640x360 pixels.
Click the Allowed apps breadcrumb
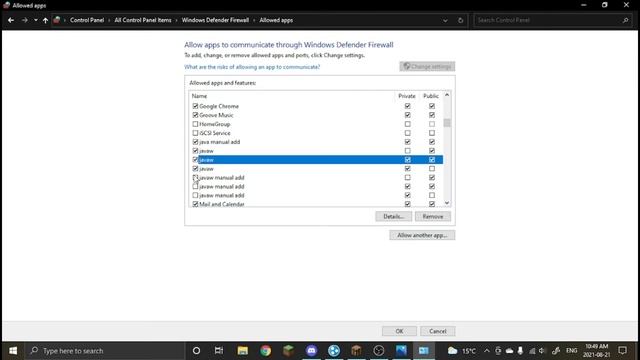coord(276,20)
